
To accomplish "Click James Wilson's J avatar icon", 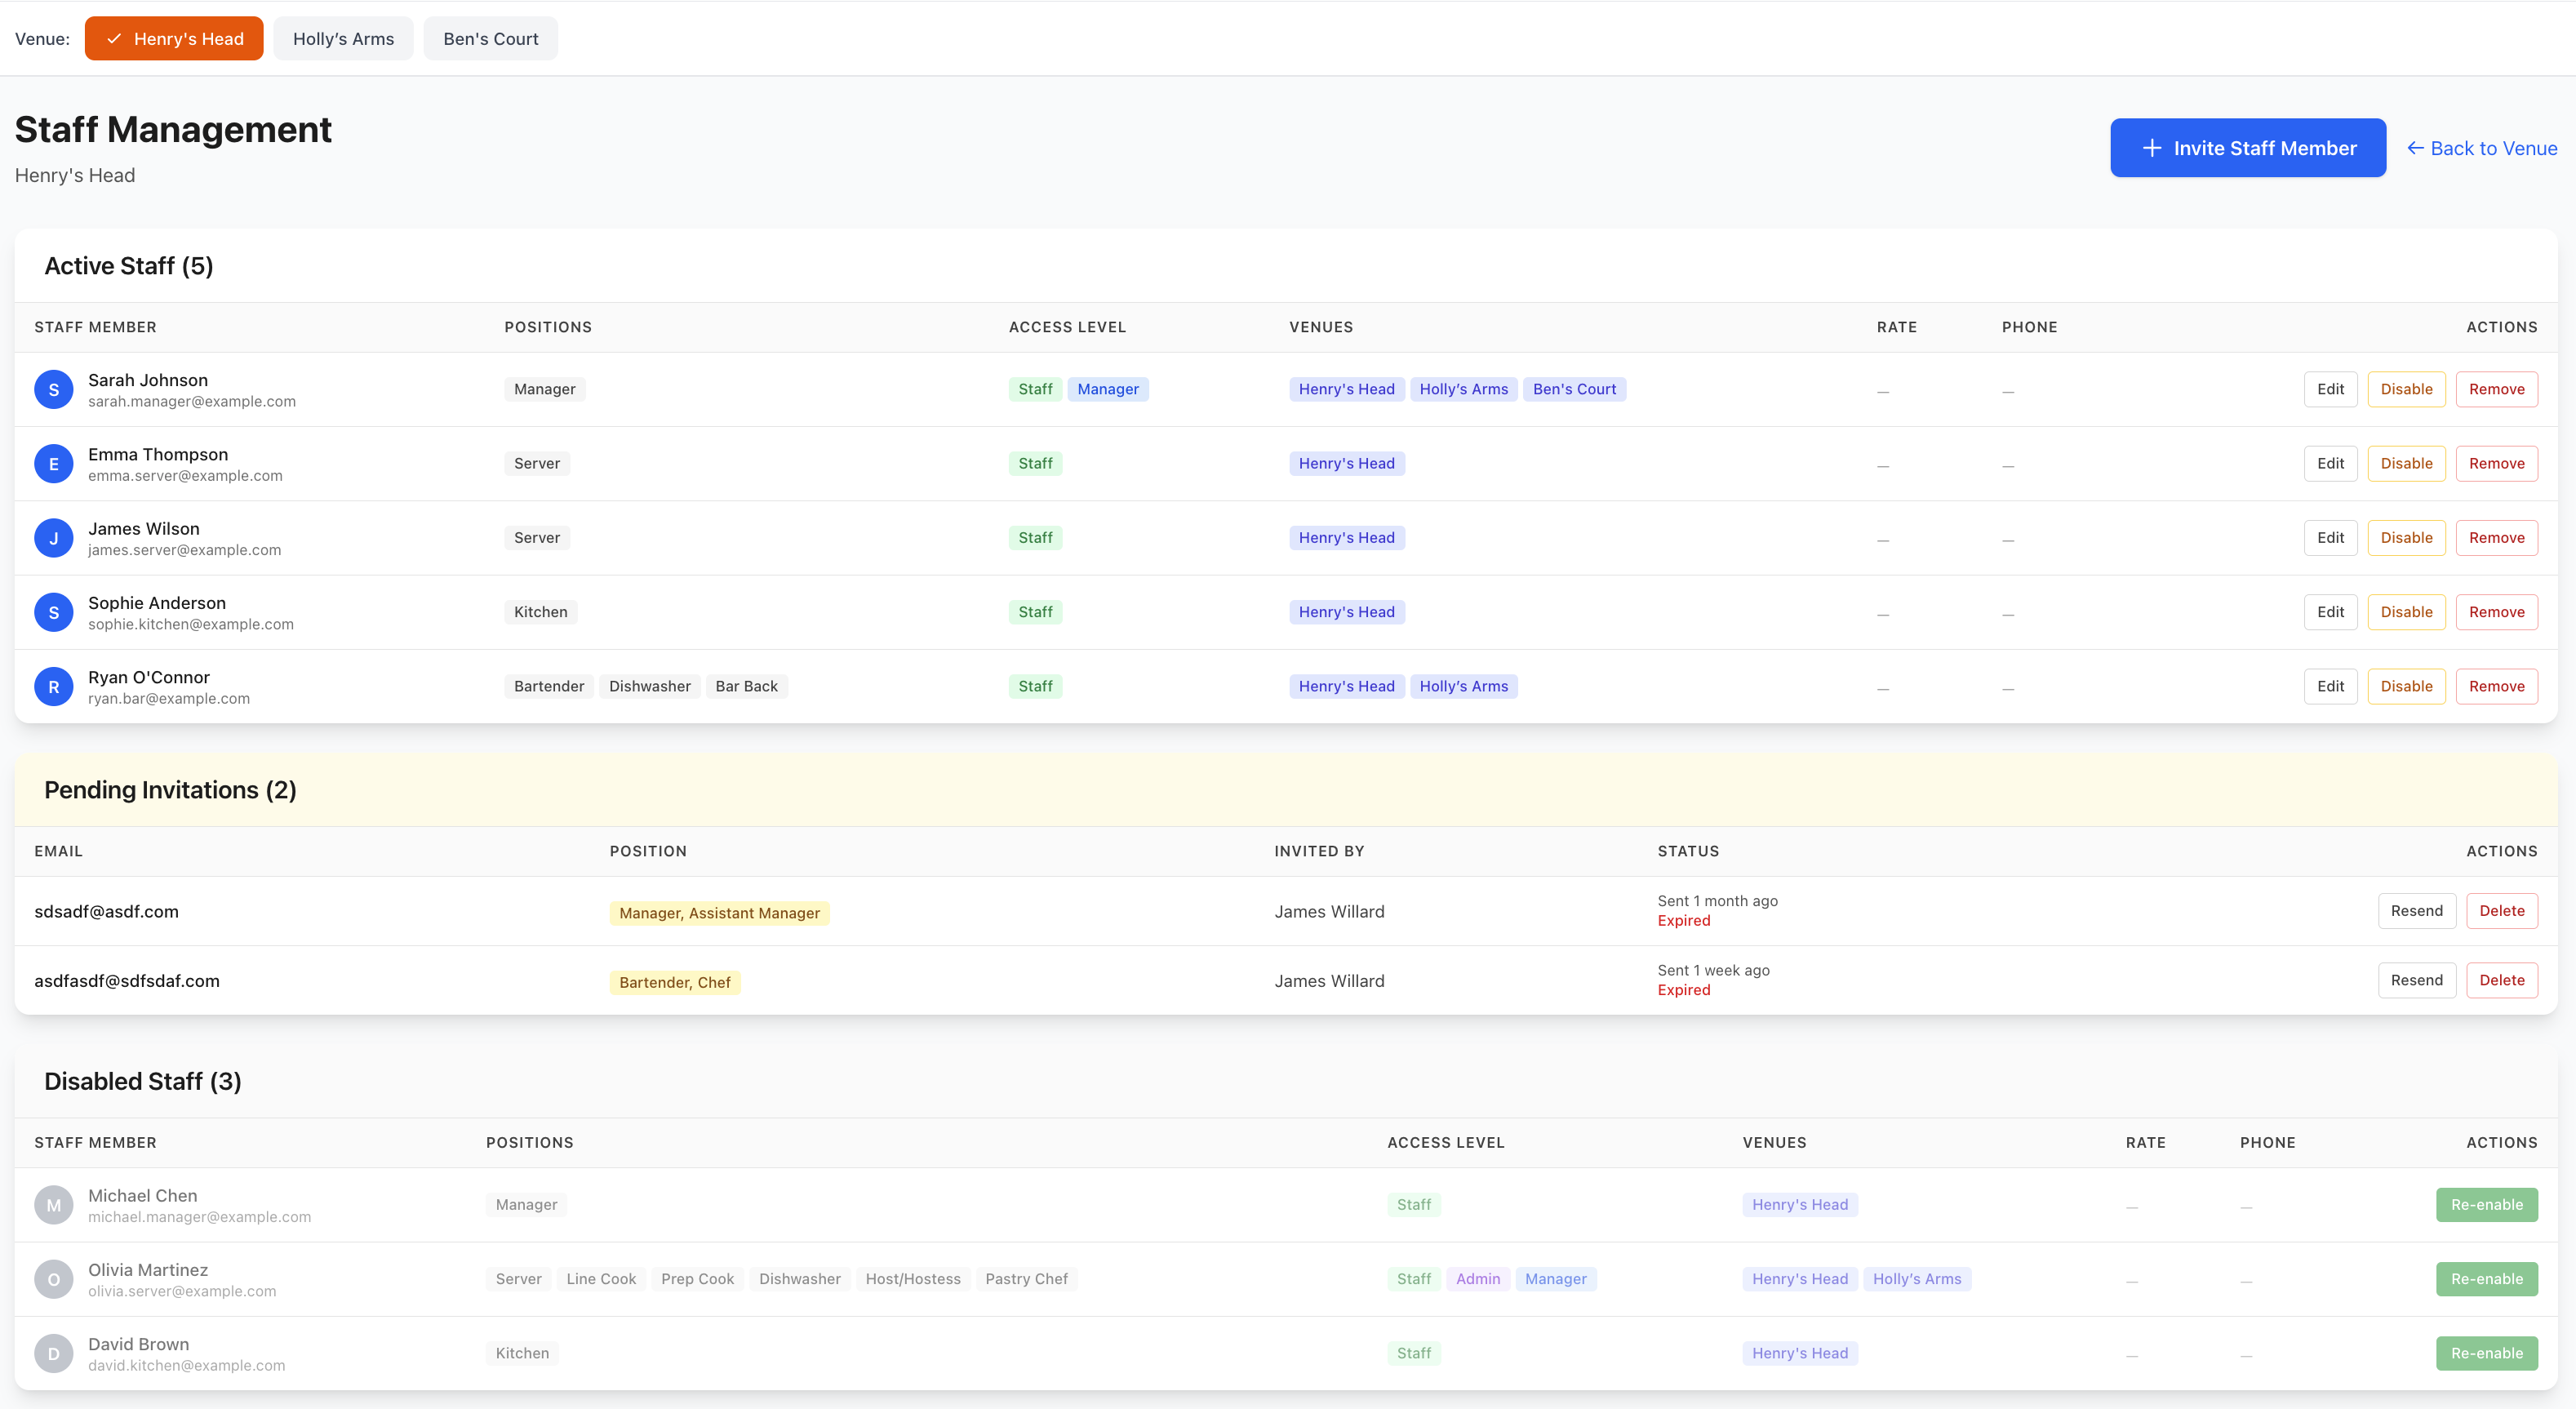I will [53, 538].
